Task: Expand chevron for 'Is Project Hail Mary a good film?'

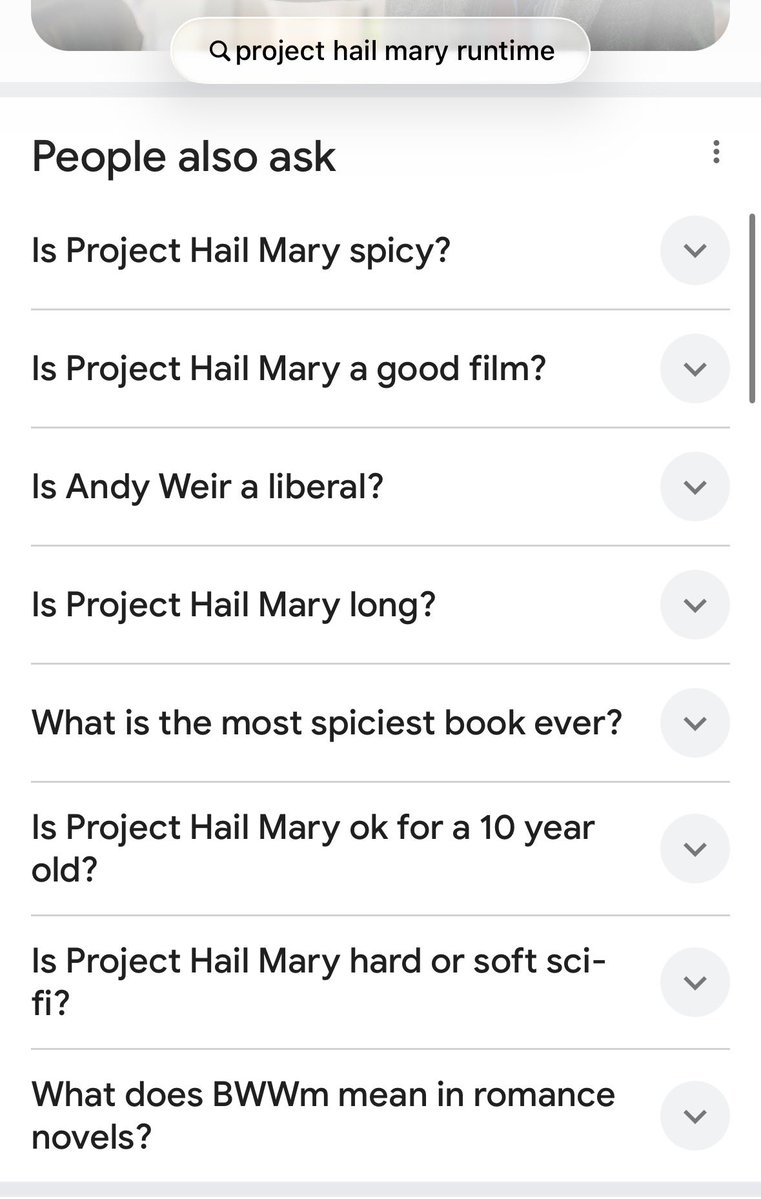Action: (694, 369)
